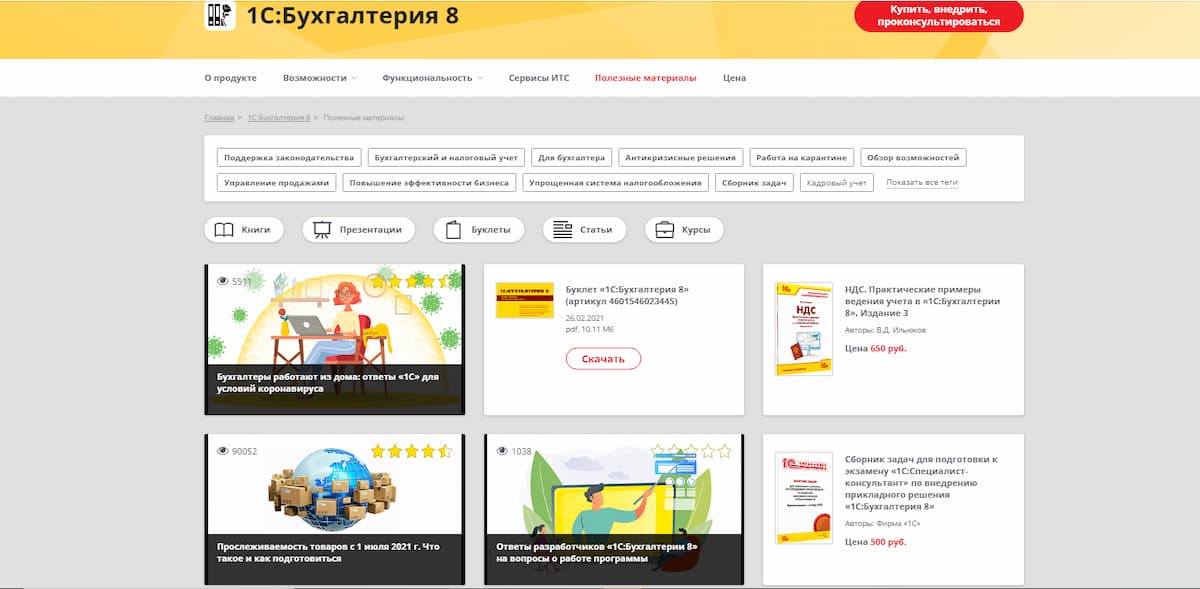Toggle the Антикризисные решения tag filter

point(680,157)
